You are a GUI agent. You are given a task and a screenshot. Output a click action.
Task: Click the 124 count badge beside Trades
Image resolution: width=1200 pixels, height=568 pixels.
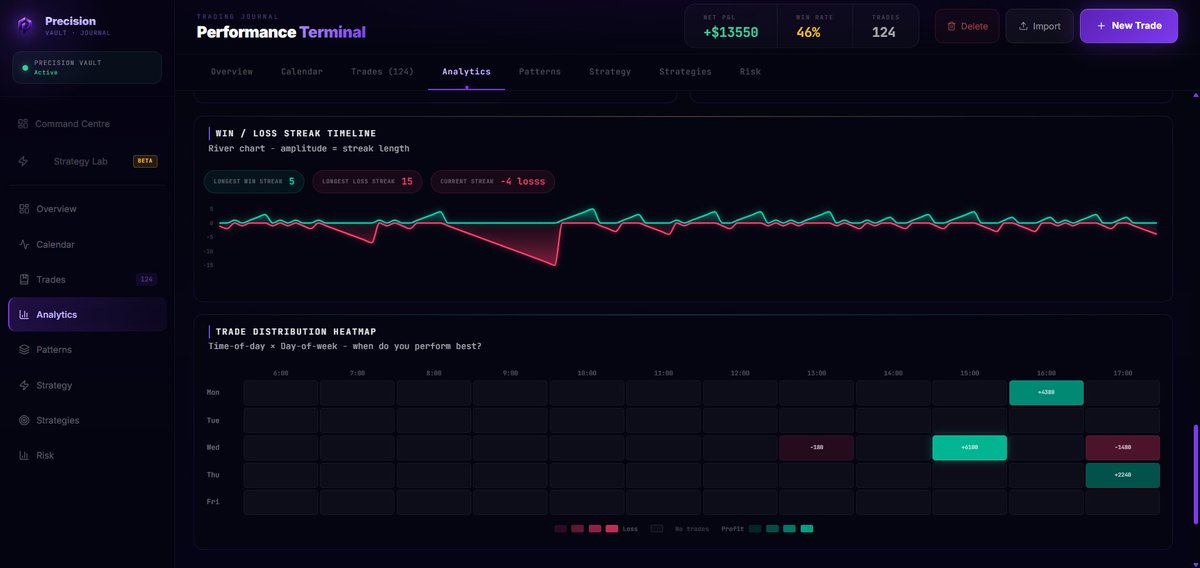pos(146,279)
